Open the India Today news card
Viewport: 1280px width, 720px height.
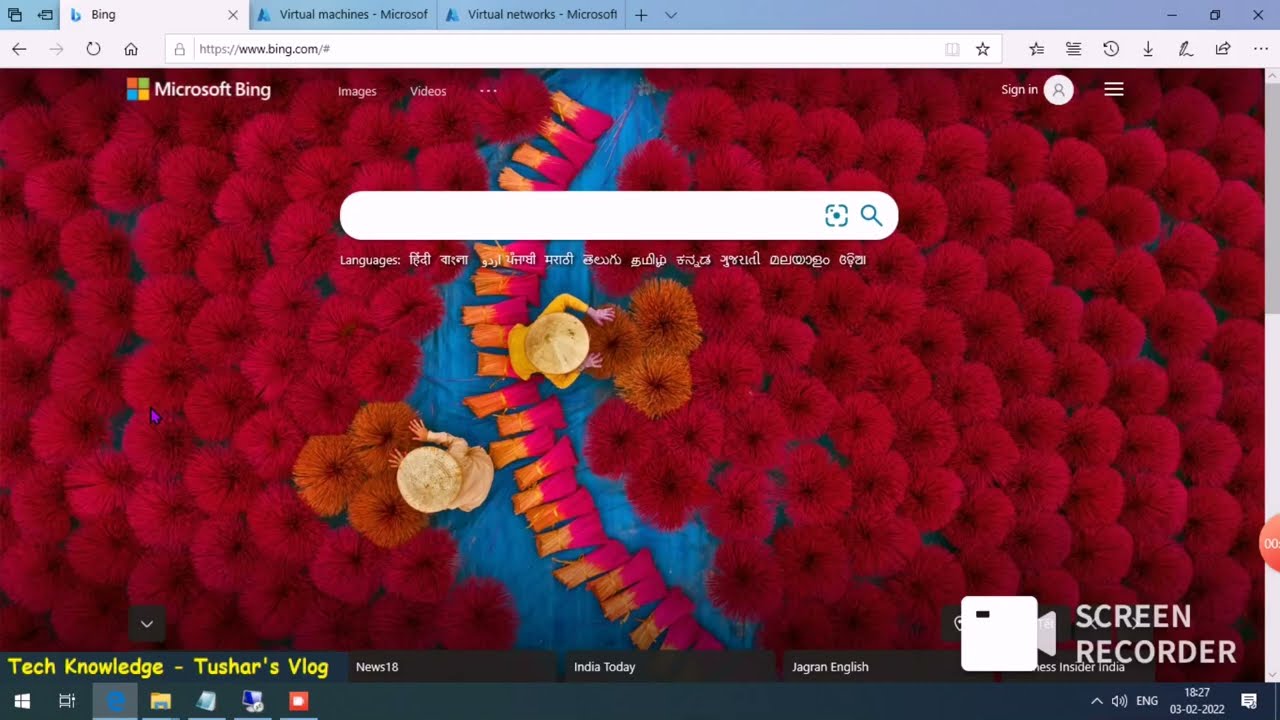[670, 667]
